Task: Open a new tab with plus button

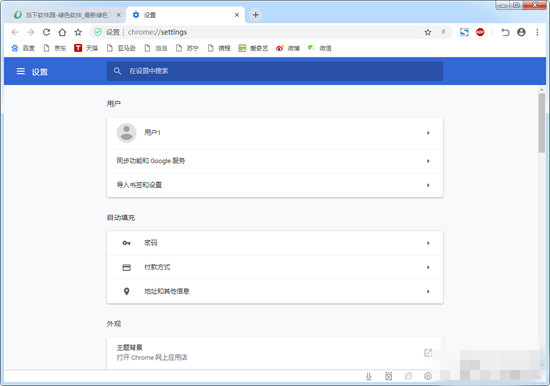Action: (x=256, y=15)
